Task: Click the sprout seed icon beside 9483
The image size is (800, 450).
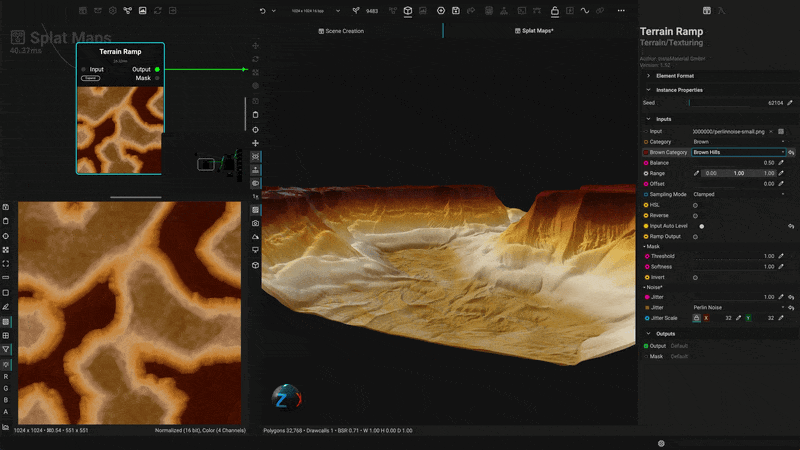Action: (356, 11)
